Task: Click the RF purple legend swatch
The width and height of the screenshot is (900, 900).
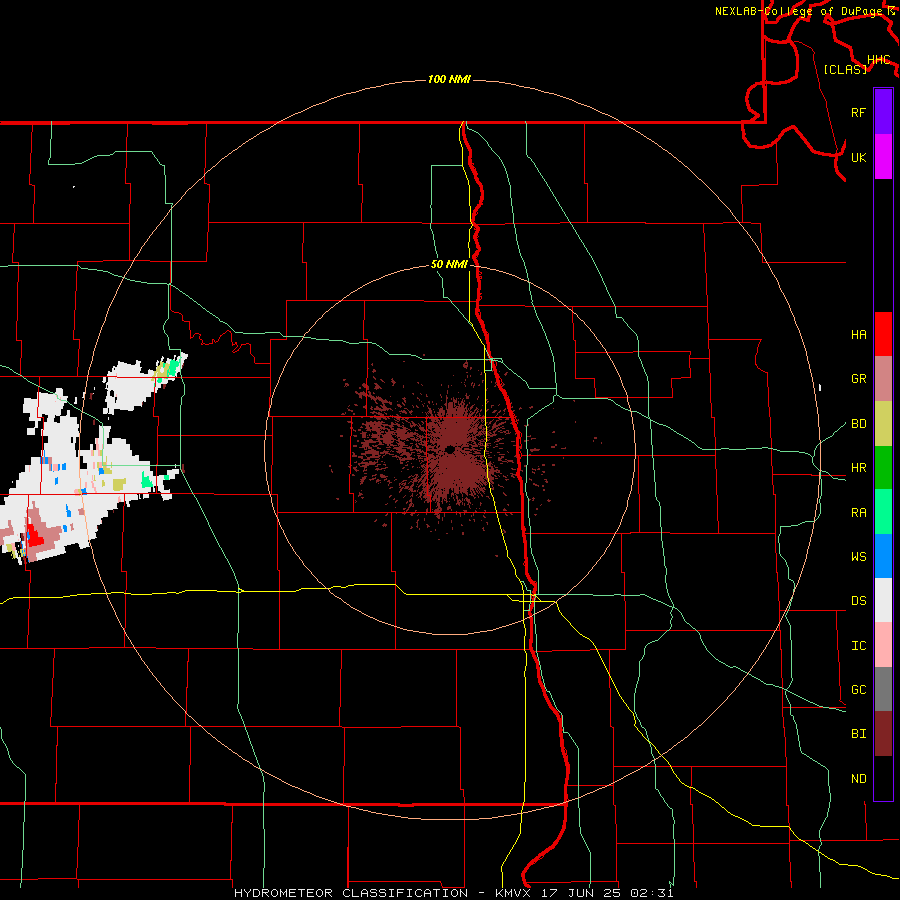Action: pyautogui.click(x=883, y=112)
